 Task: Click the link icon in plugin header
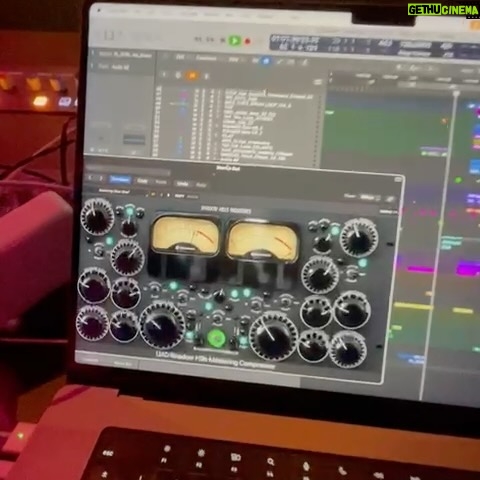click(389, 199)
